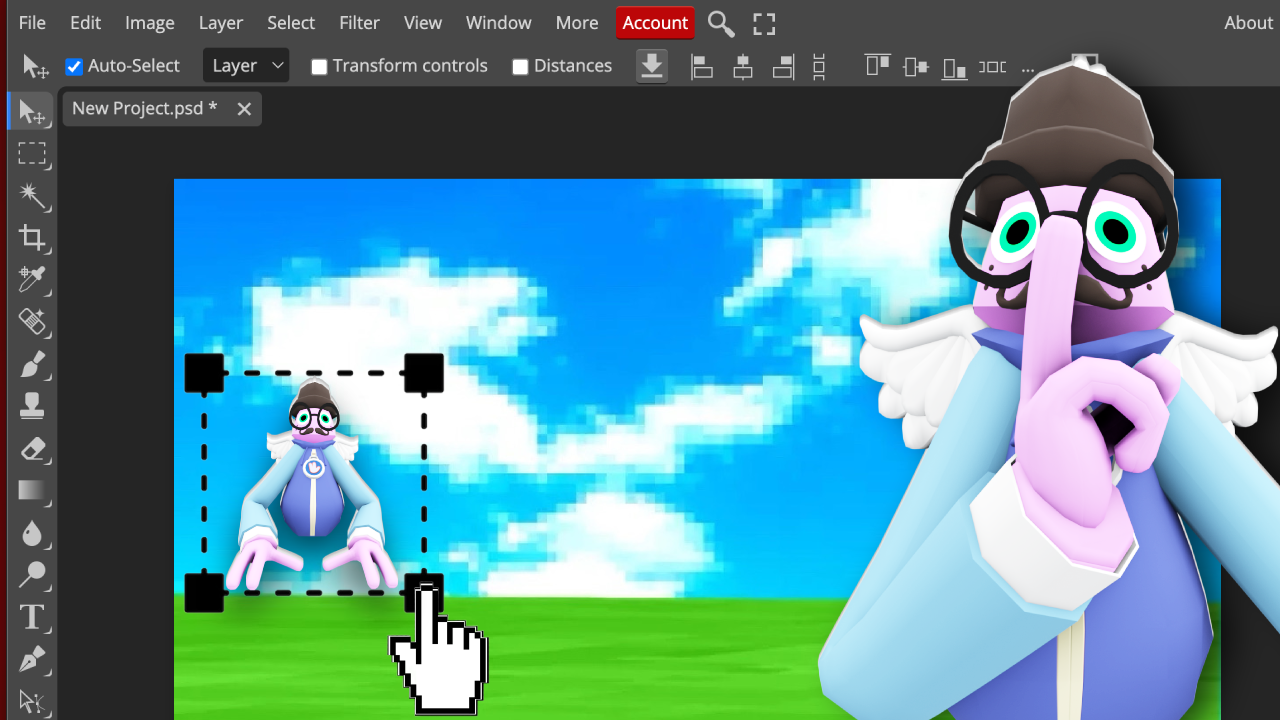Image resolution: width=1280 pixels, height=720 pixels.
Task: Enable the Transform controls checkbox
Action: tap(319, 67)
